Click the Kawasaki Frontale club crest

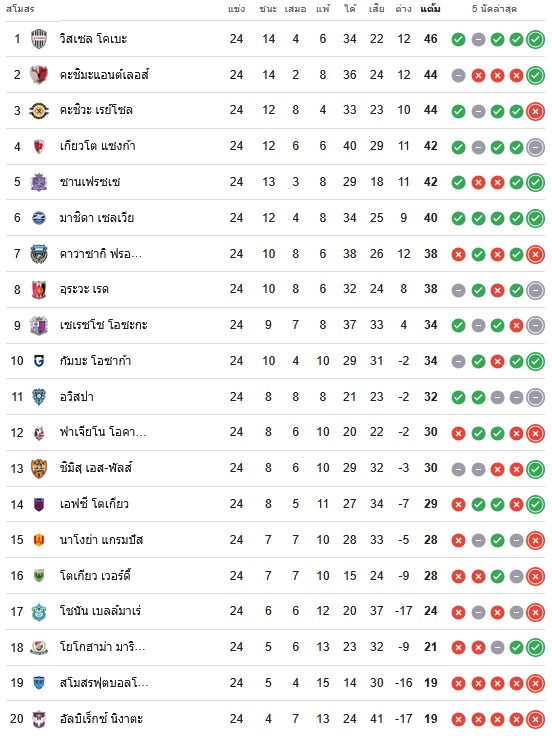(39, 254)
